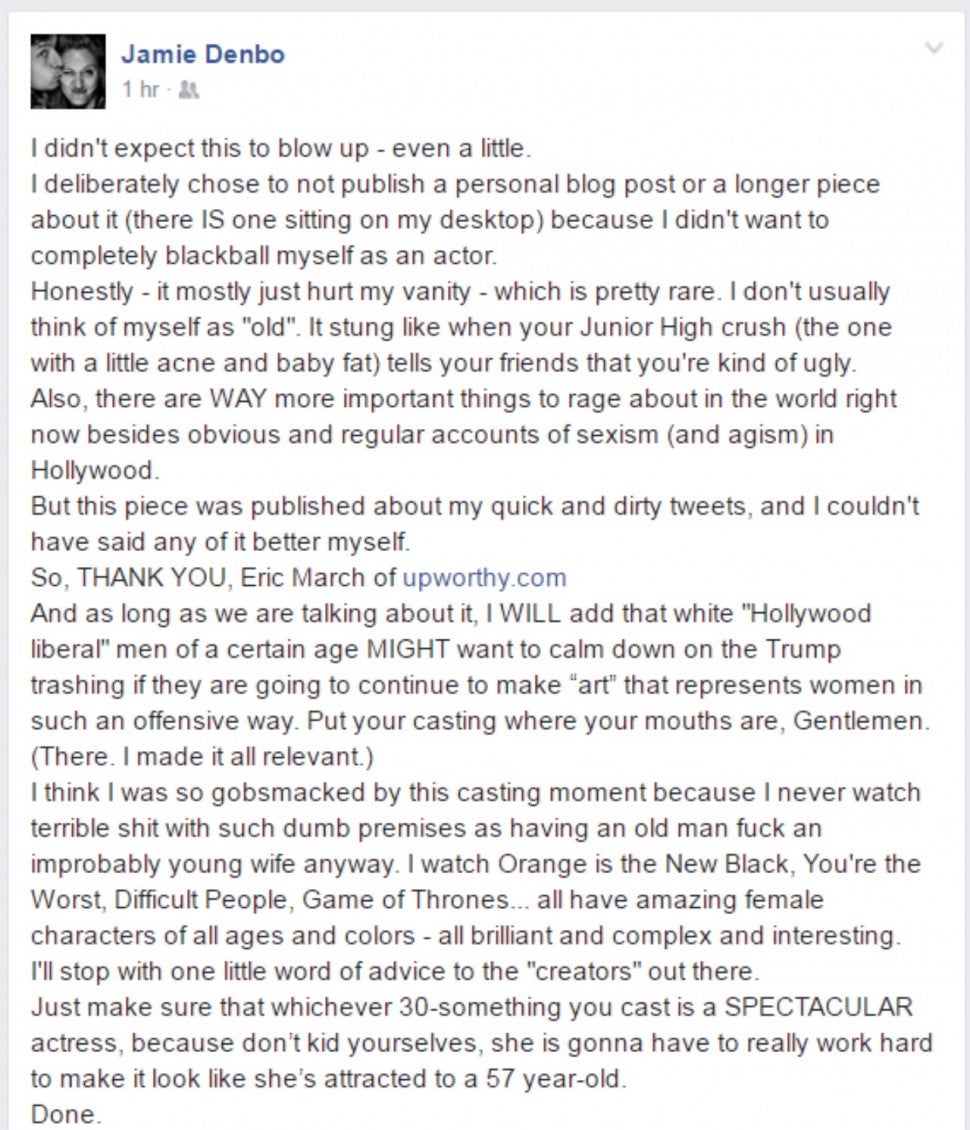Open the Jamie Denbo profile name link

[x=203, y=54]
